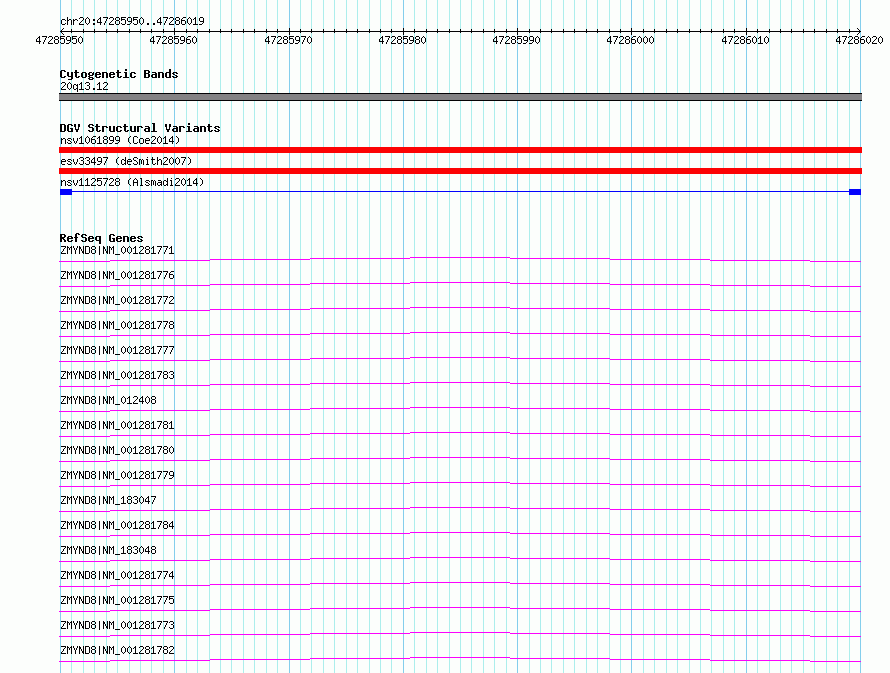The width and height of the screenshot is (890, 673).
Task: Click the red bar under esv33497
Action: (460, 171)
